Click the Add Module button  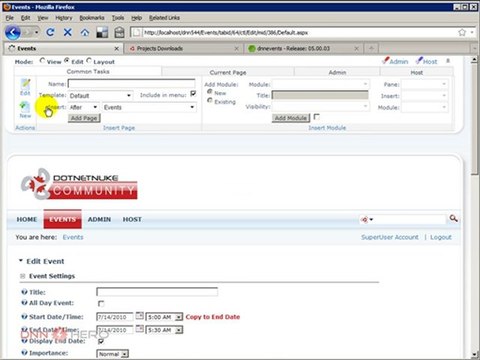(291, 118)
